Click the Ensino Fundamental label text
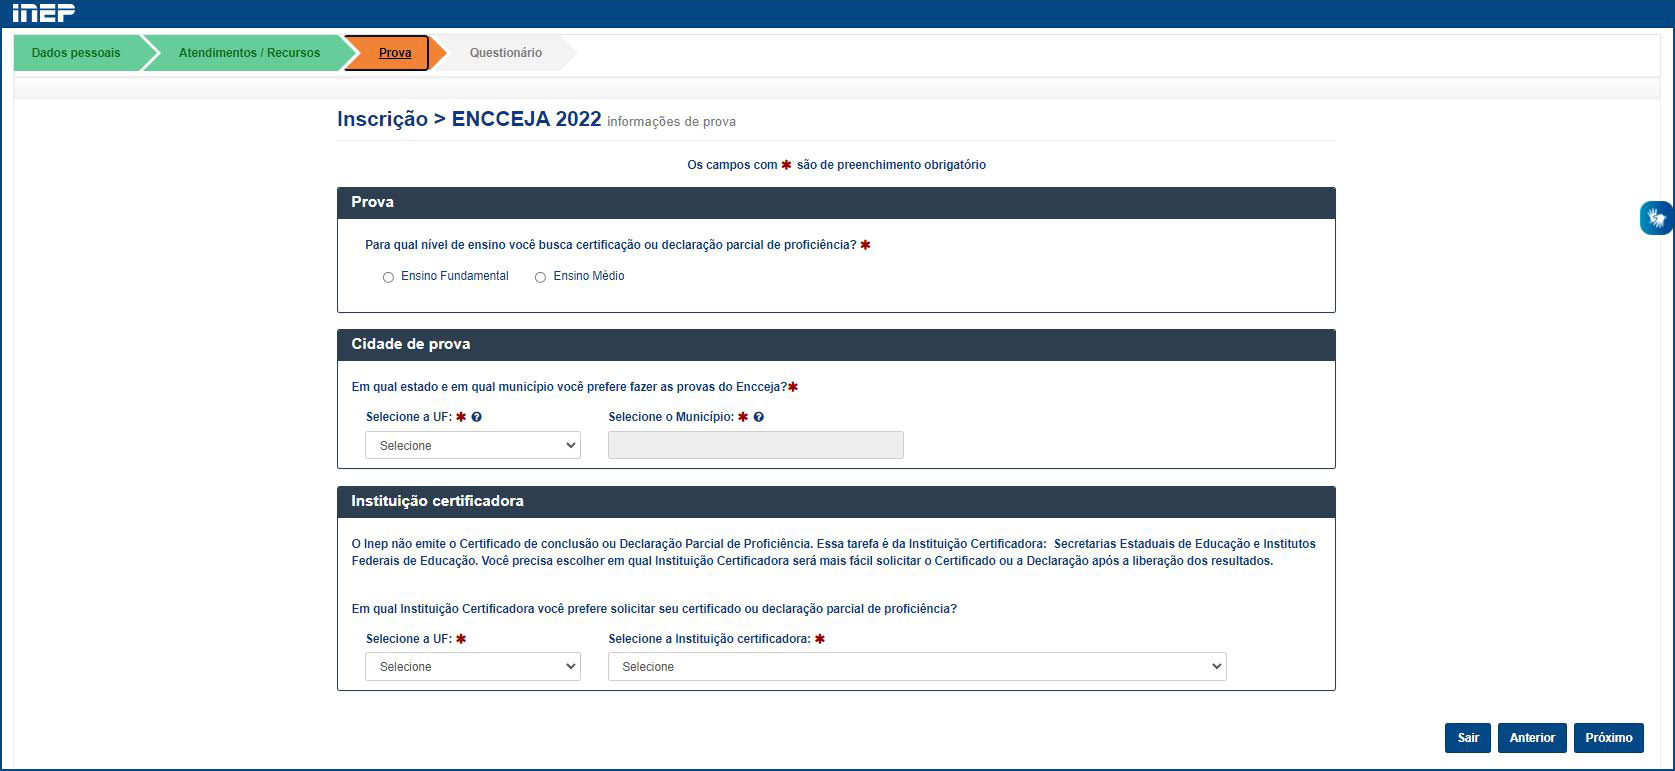The width and height of the screenshot is (1675, 771). [455, 276]
